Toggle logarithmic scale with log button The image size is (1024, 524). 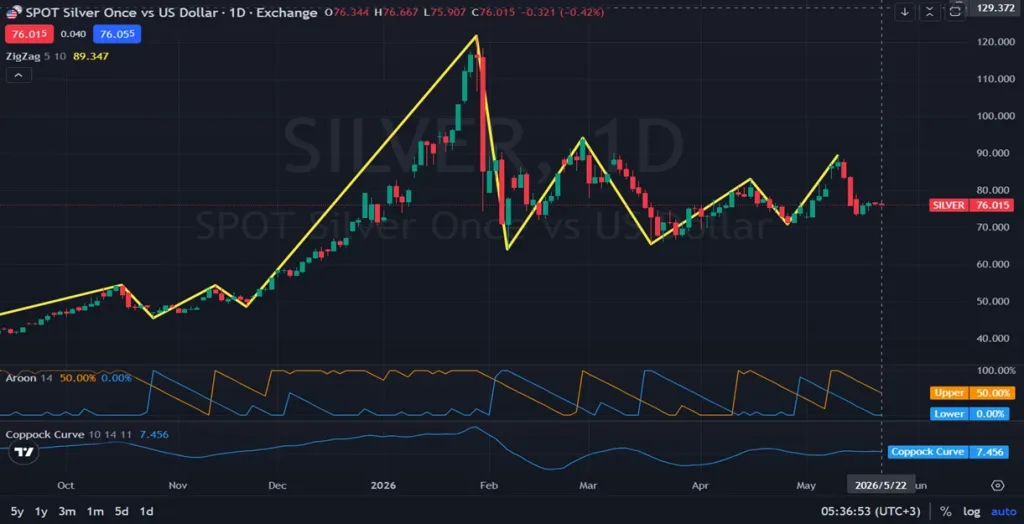click(x=972, y=511)
